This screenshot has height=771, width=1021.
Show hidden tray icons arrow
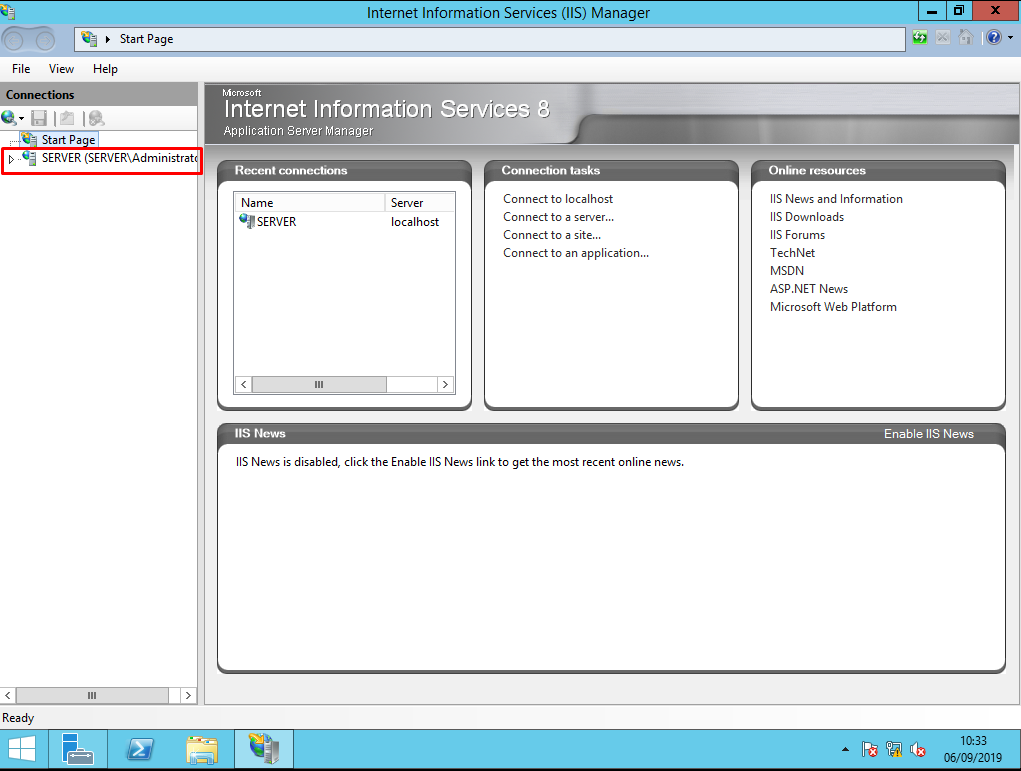coord(845,750)
